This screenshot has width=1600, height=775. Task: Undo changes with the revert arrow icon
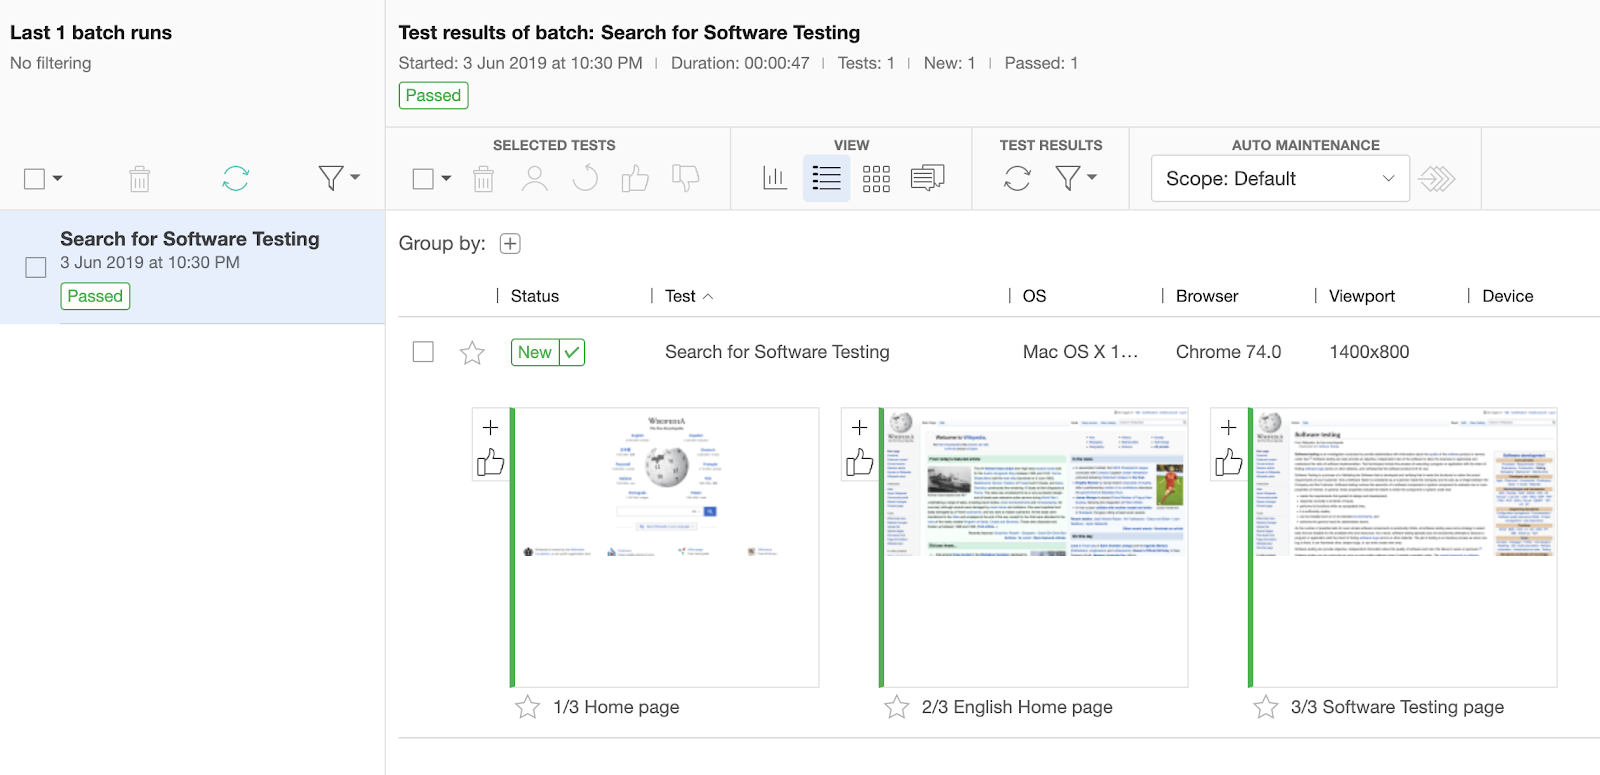click(585, 179)
